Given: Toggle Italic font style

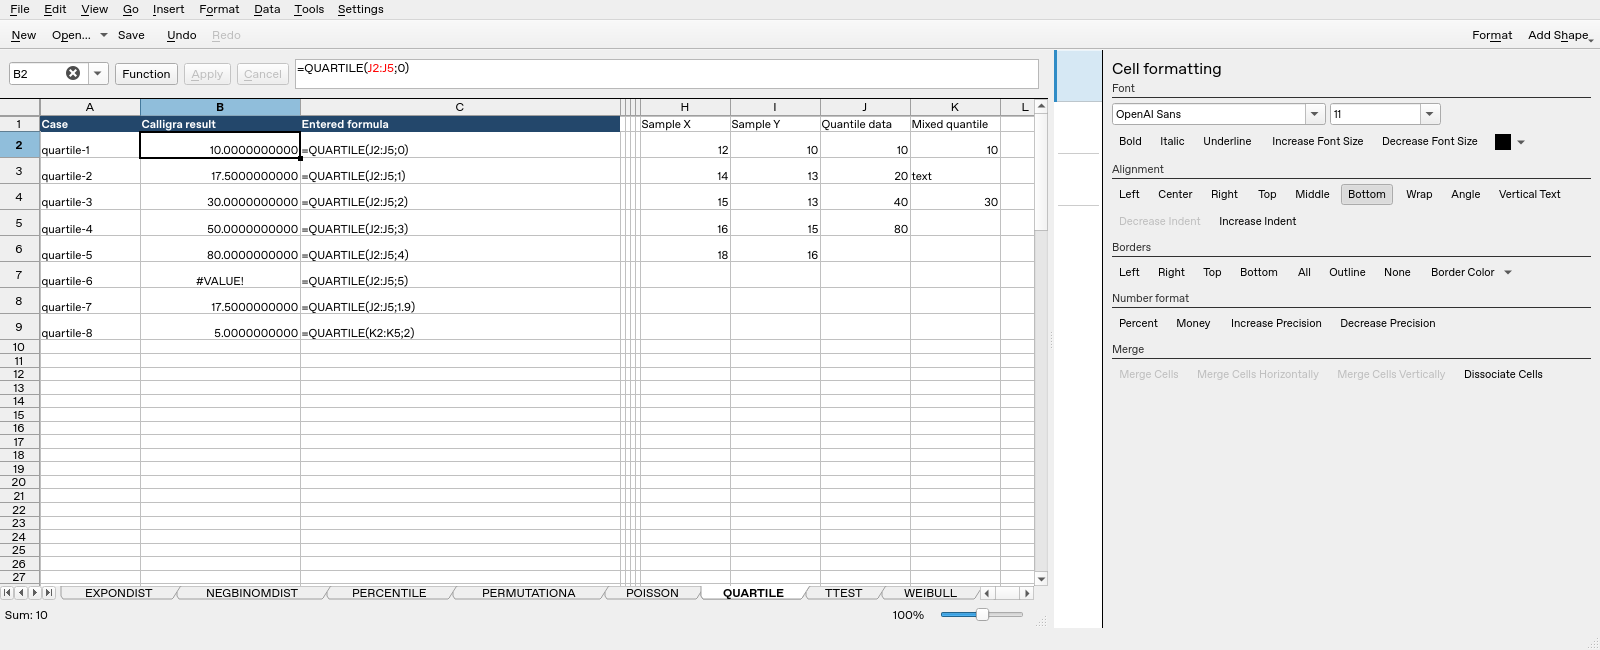Looking at the screenshot, I should pos(1172,142).
